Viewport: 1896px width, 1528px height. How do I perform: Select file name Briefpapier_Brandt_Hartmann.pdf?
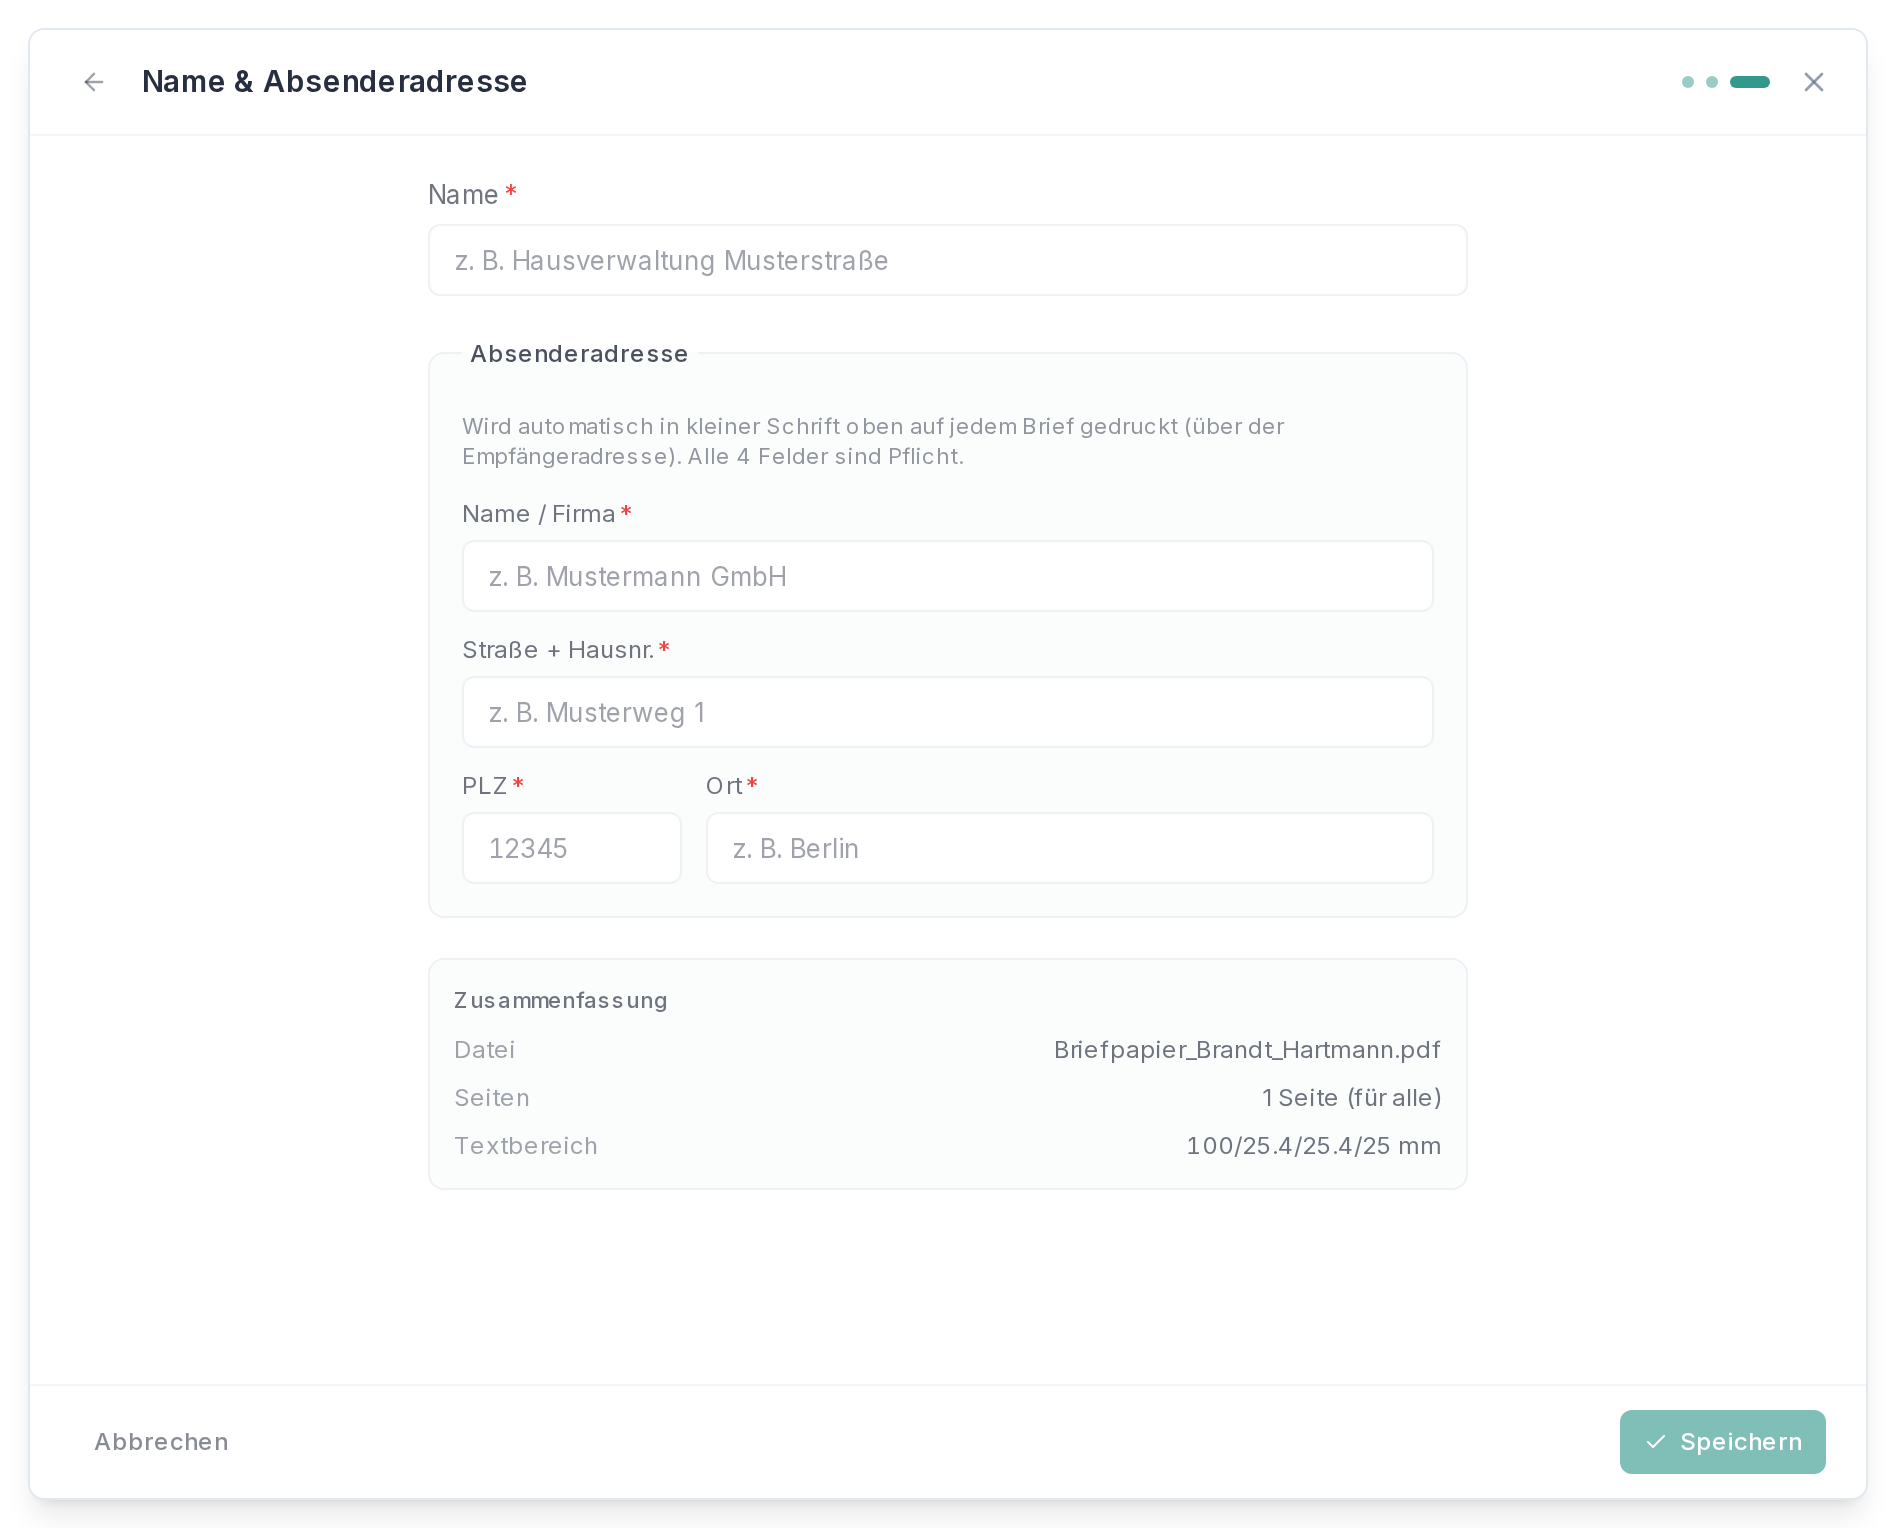[1247, 1050]
